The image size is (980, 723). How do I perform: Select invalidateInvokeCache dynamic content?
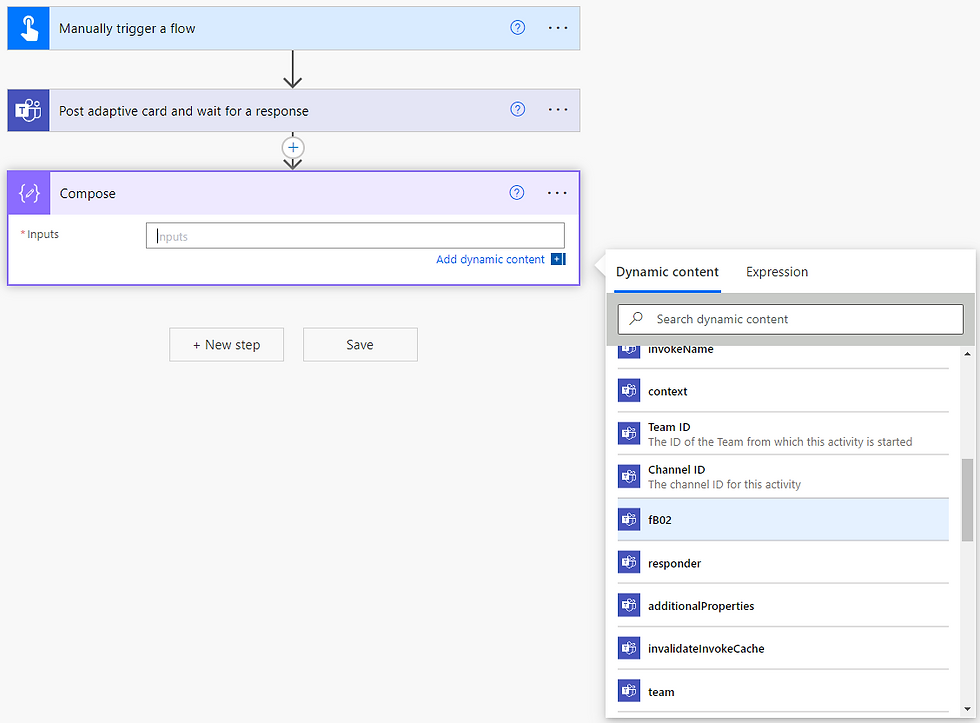pyautogui.click(x=783, y=648)
